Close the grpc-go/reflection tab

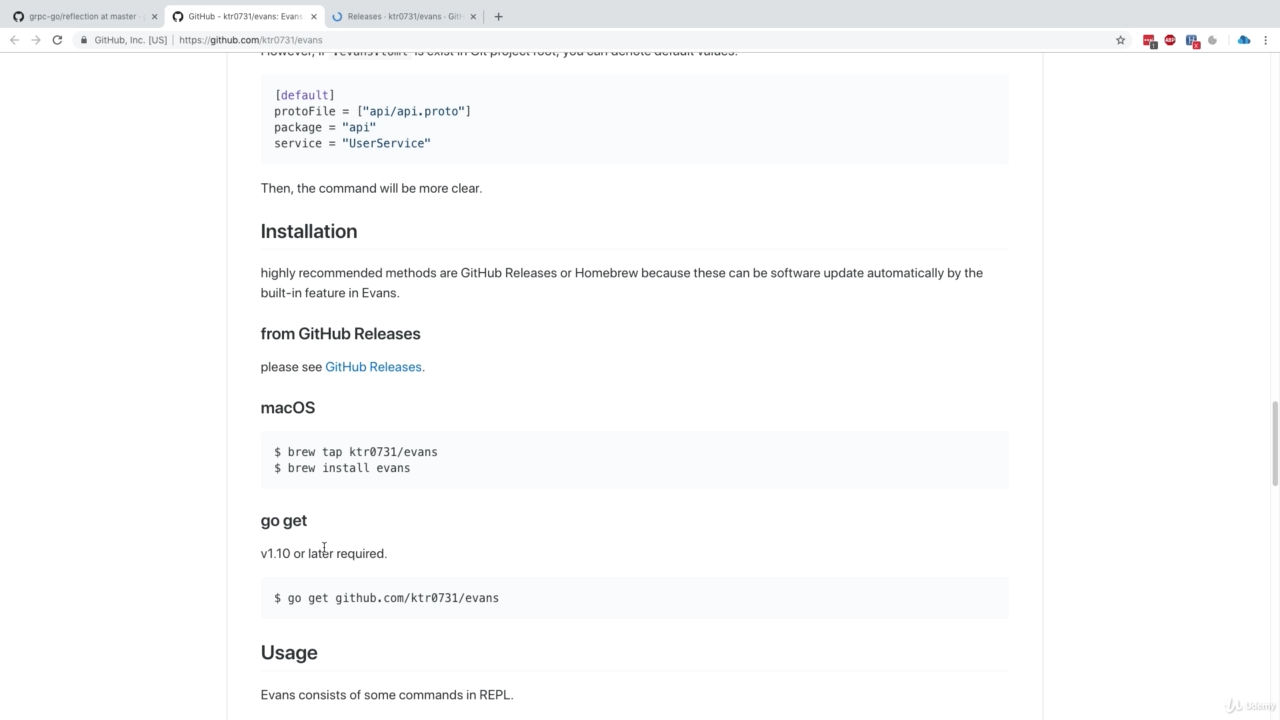tap(154, 16)
